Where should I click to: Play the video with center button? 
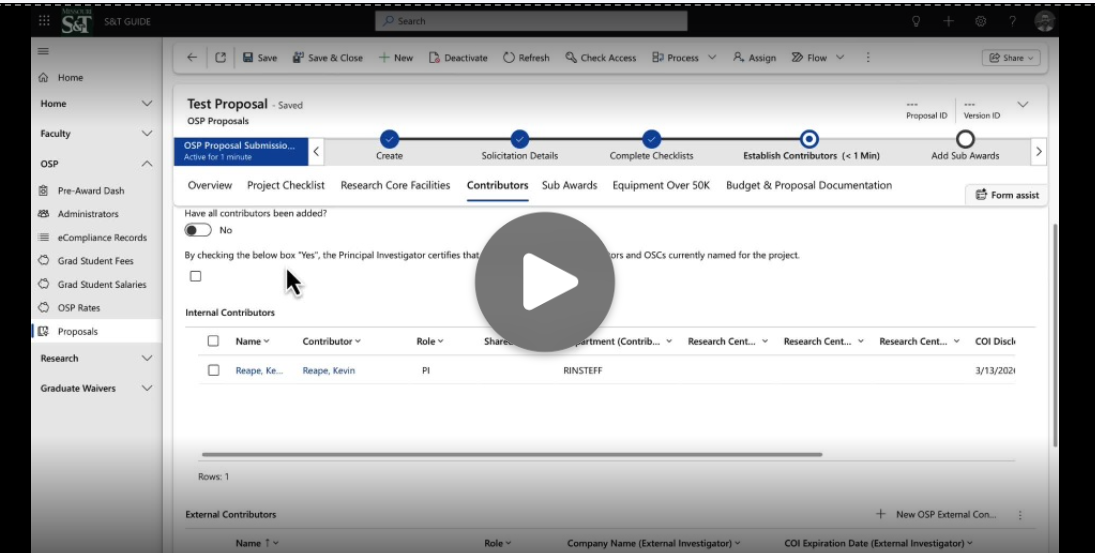[545, 282]
